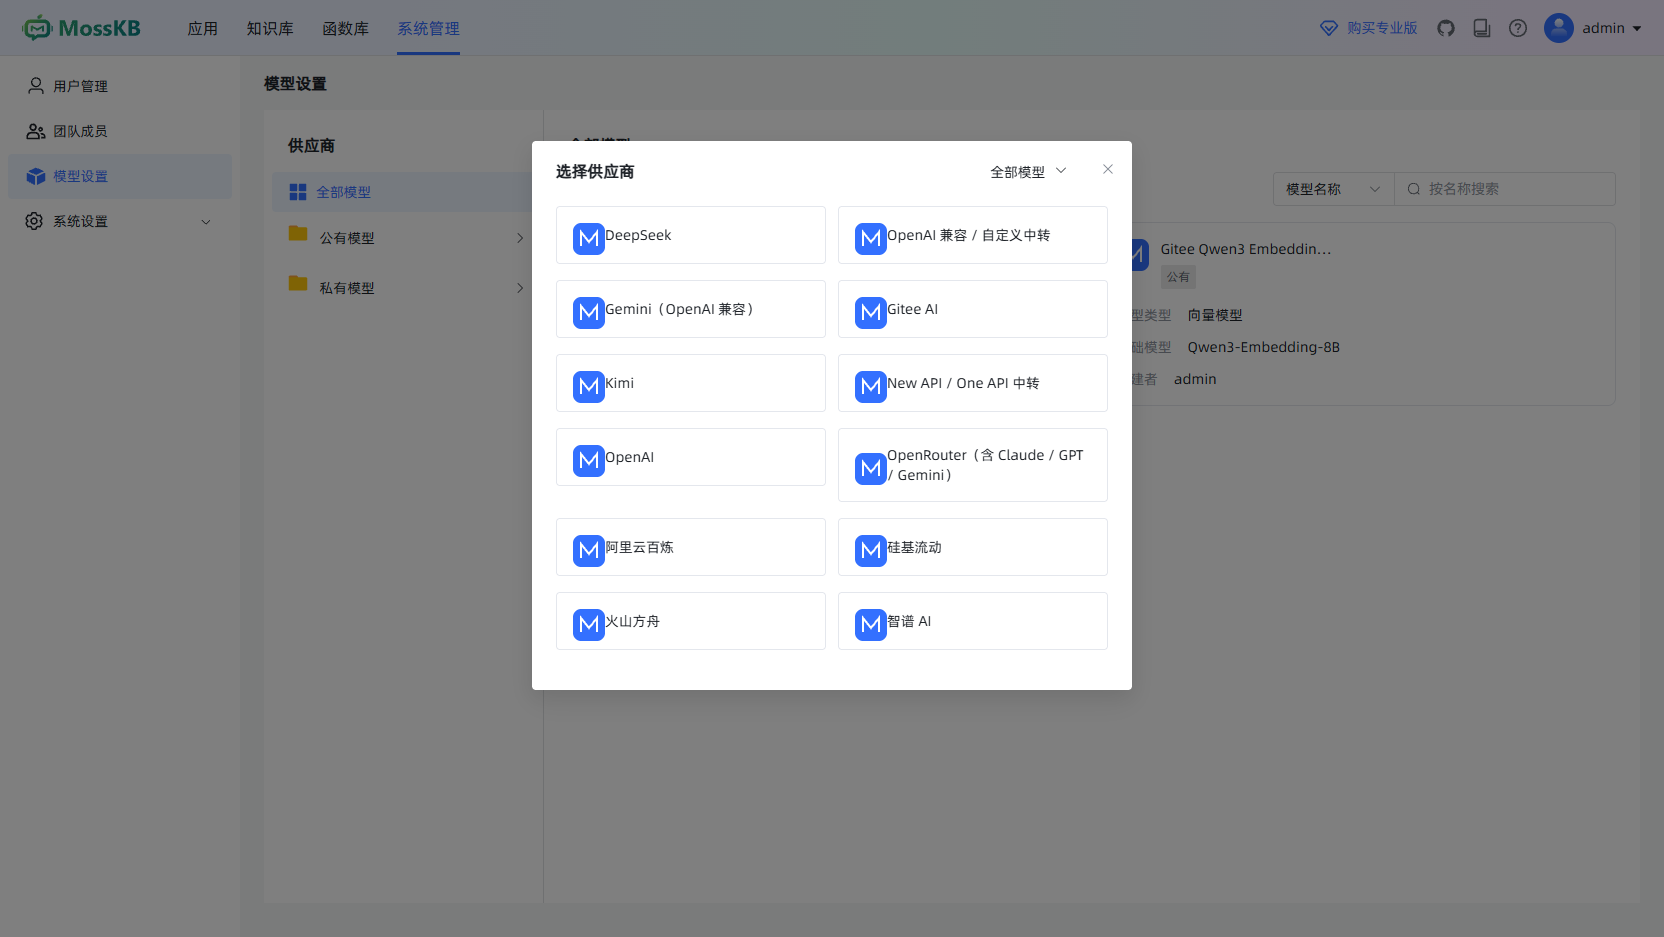
Task: Close the 选择供应商 dialog
Action: [1108, 169]
